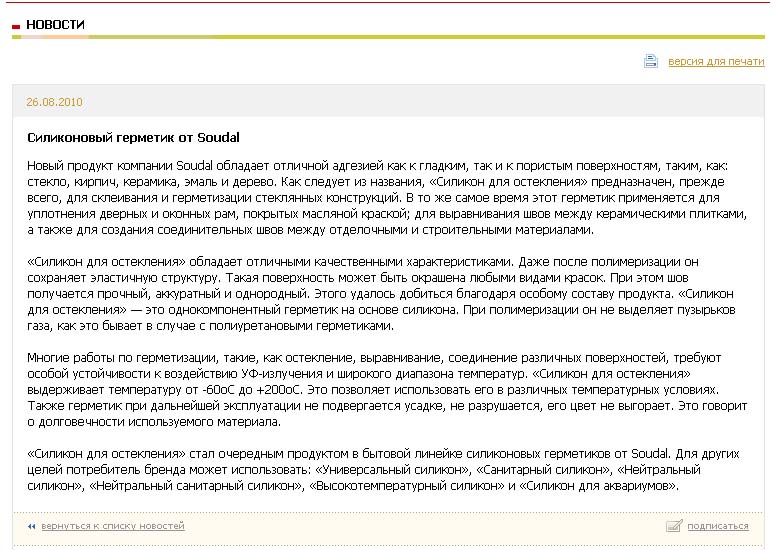This screenshot has width=777, height=550.
Task: Click the subscribe pencil icon
Action: coord(674,526)
